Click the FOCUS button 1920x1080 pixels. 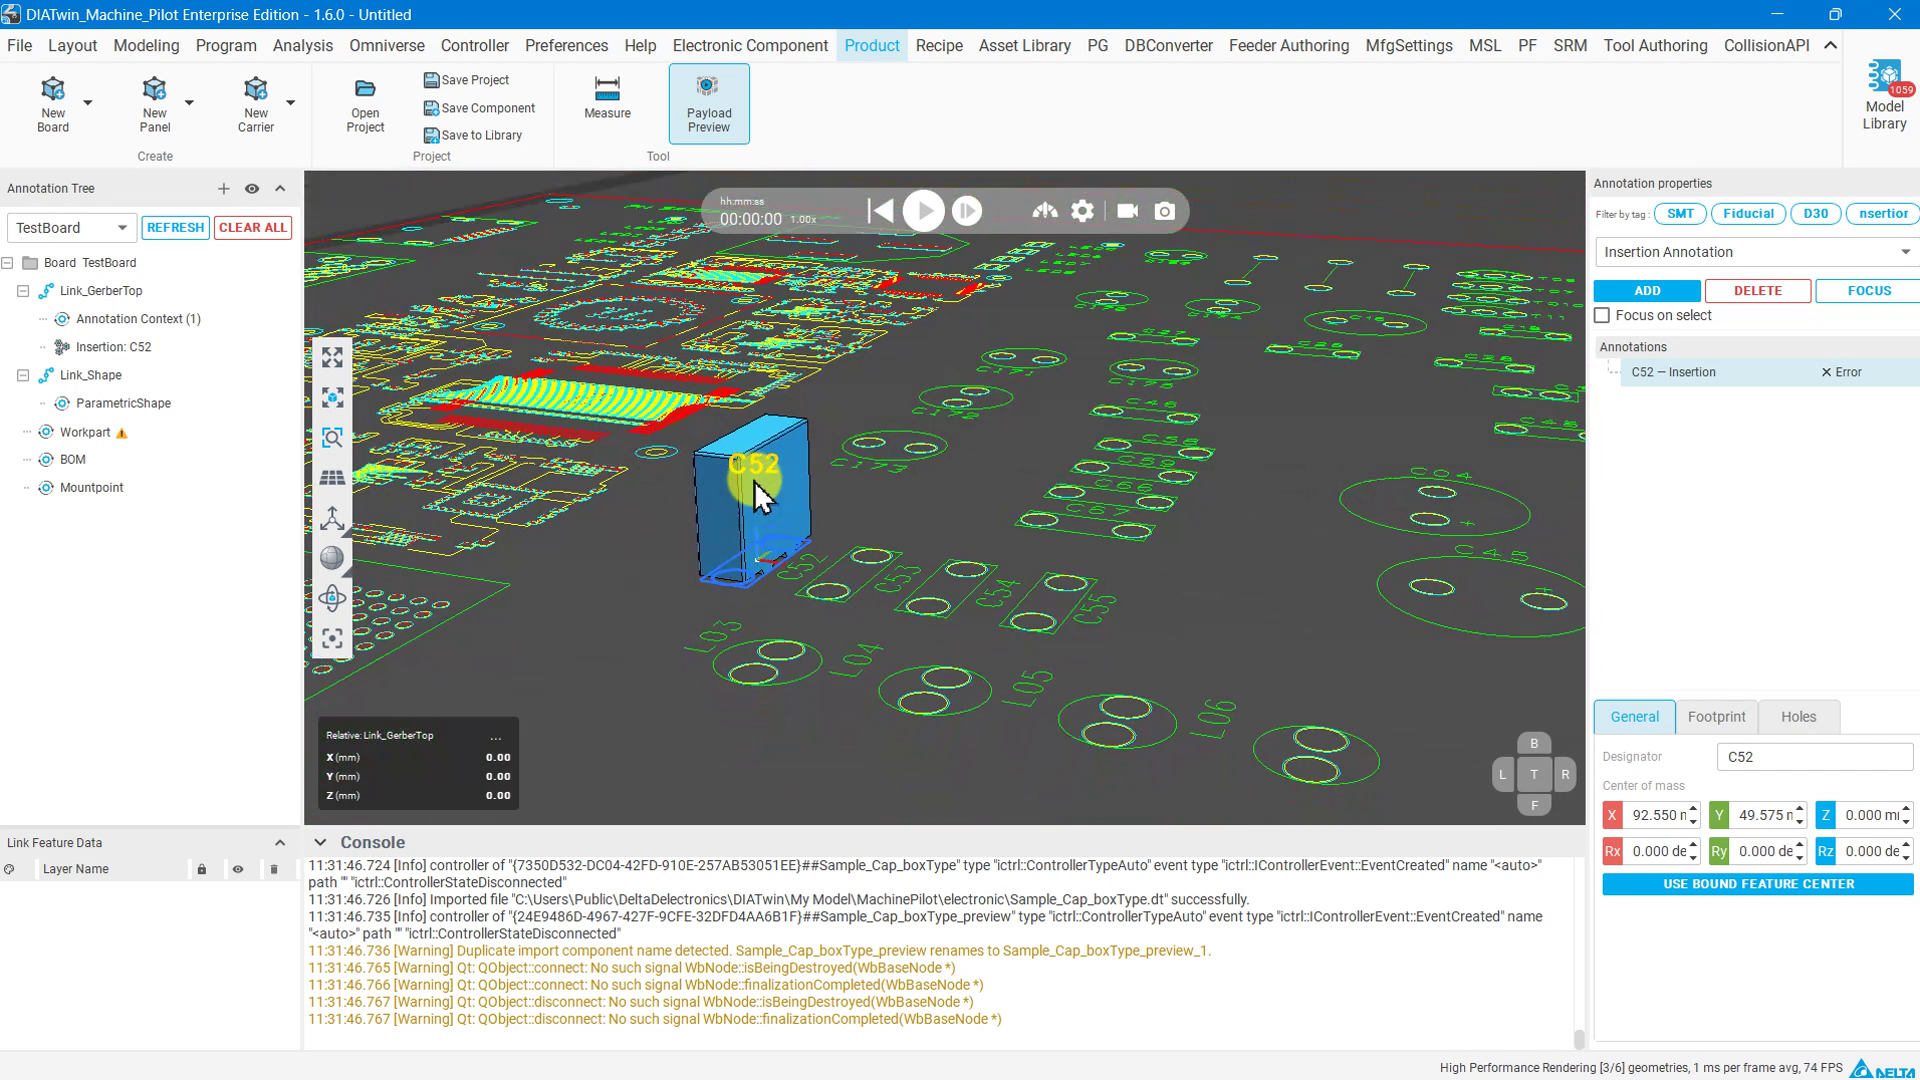click(x=1868, y=291)
